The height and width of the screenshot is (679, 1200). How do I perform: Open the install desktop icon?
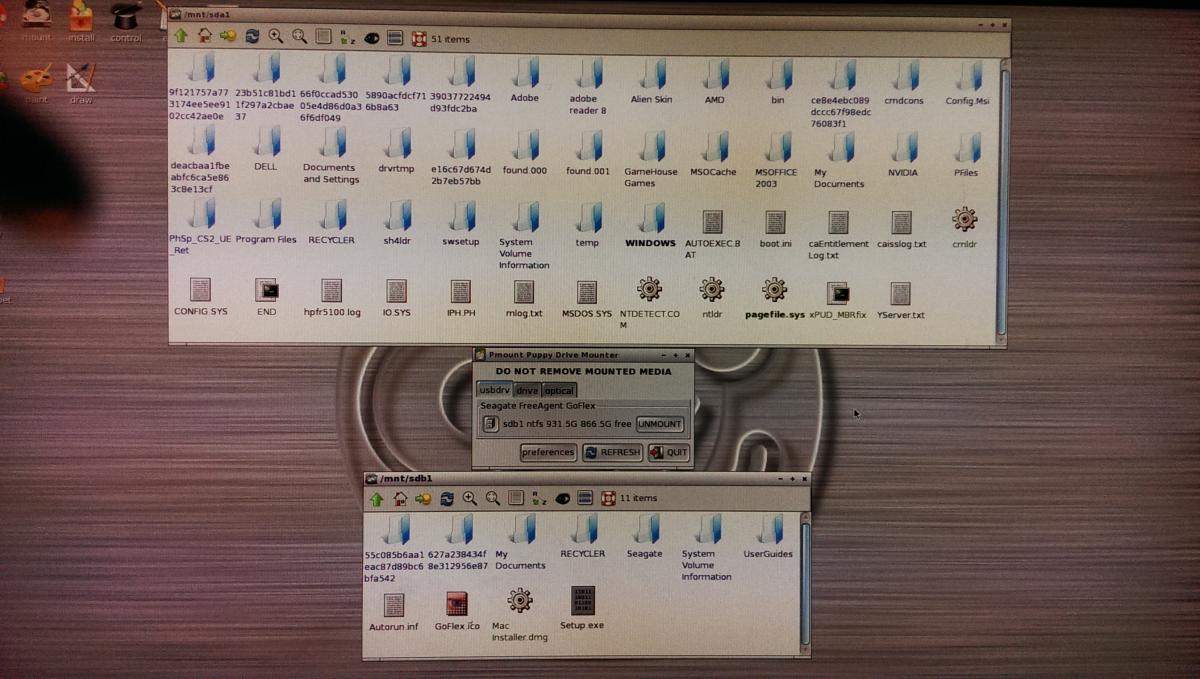(x=81, y=22)
